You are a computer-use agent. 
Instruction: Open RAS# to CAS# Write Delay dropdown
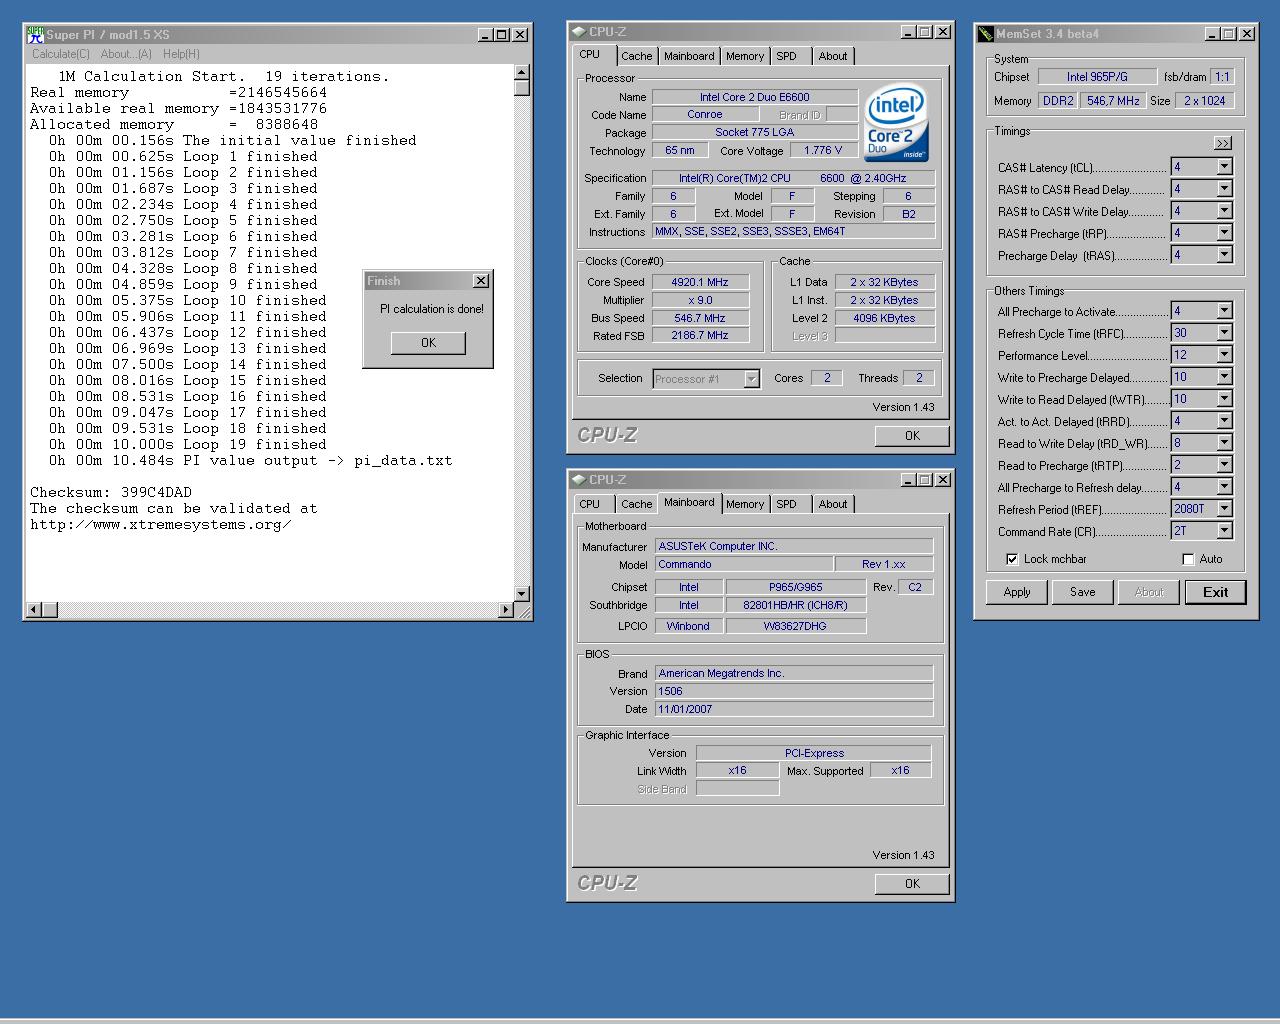[1224, 211]
